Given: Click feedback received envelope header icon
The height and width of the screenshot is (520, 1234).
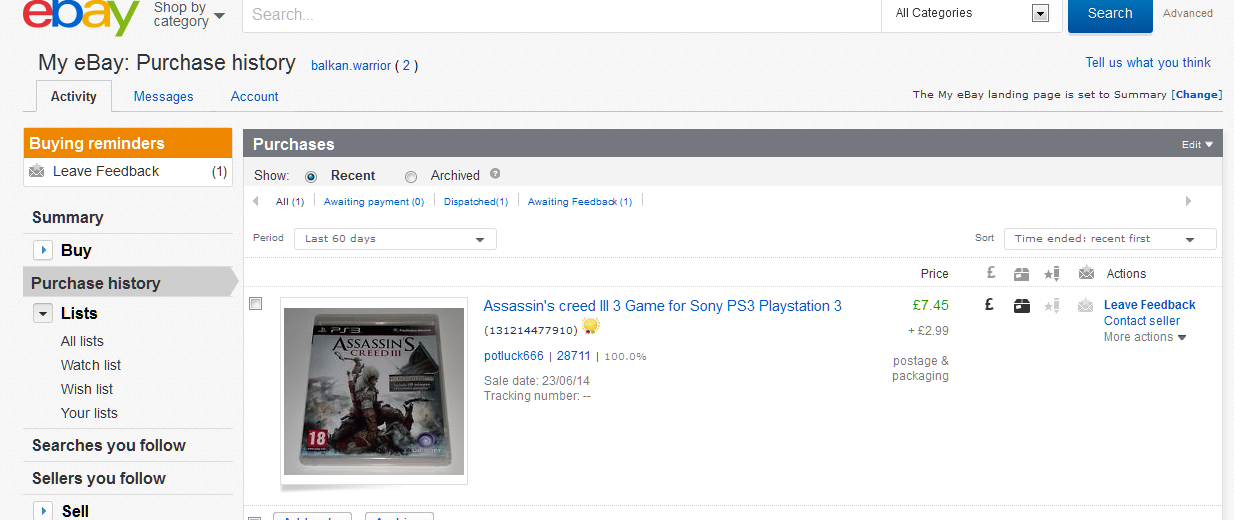Looking at the screenshot, I should (x=1086, y=273).
